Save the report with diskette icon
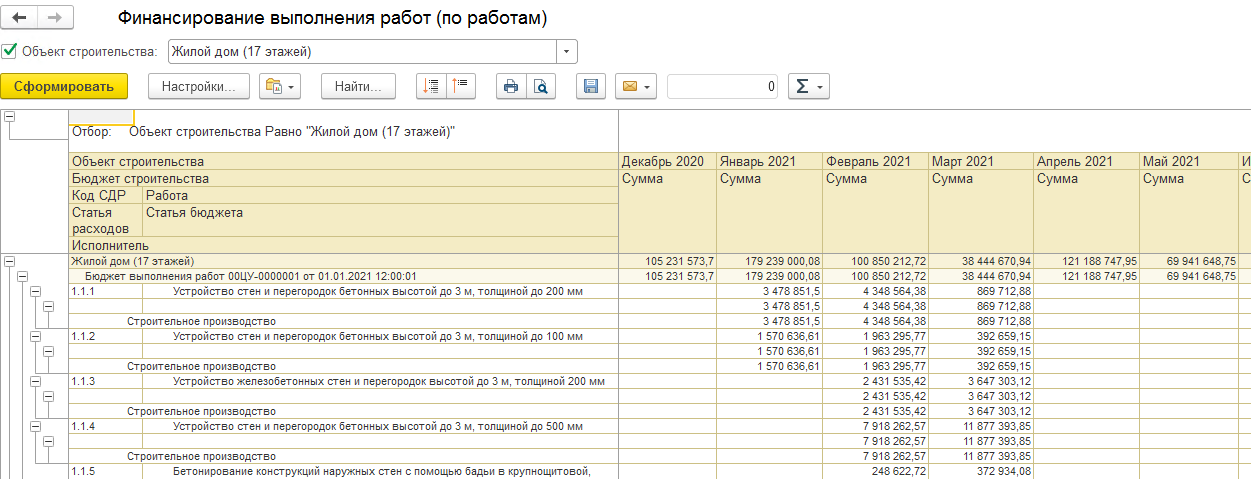Viewport: 1251px width, 479px height. point(591,87)
